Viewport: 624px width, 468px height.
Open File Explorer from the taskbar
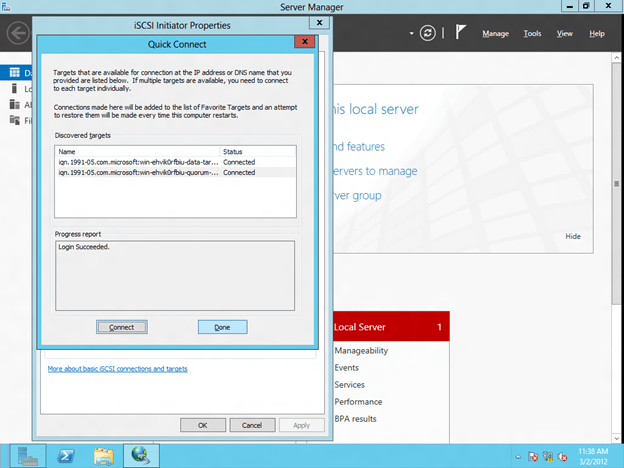coord(104,456)
